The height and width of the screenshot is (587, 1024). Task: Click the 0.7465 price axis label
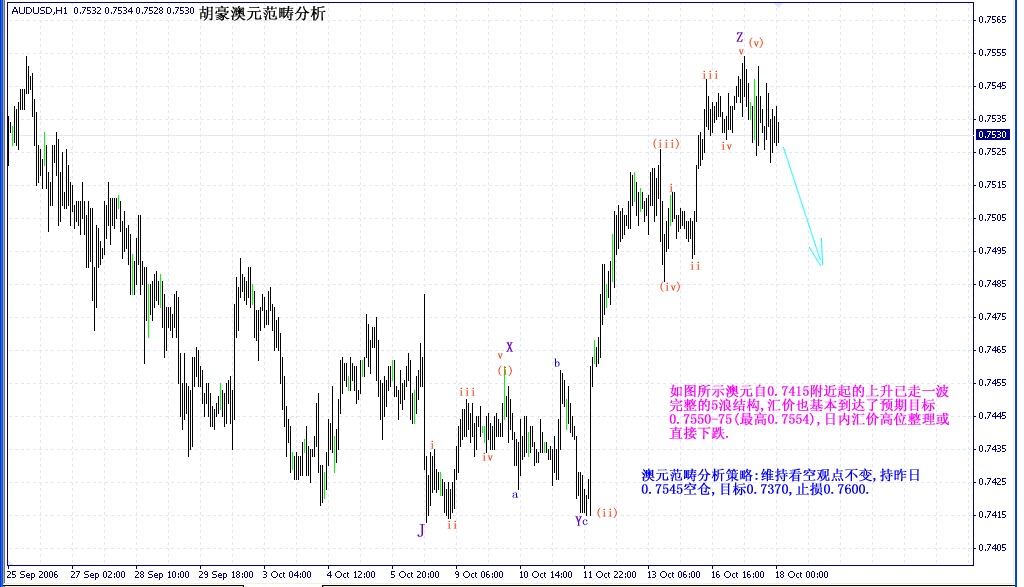(x=993, y=350)
